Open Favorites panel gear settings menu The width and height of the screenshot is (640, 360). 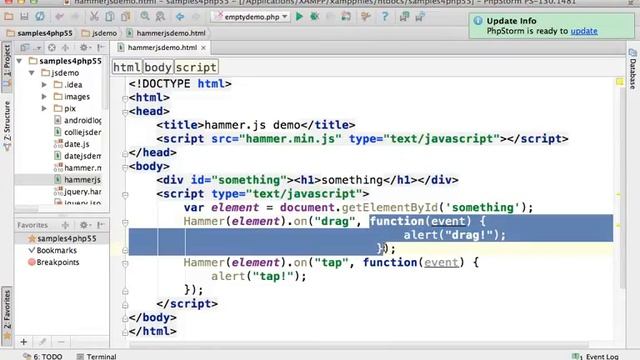pos(84,225)
